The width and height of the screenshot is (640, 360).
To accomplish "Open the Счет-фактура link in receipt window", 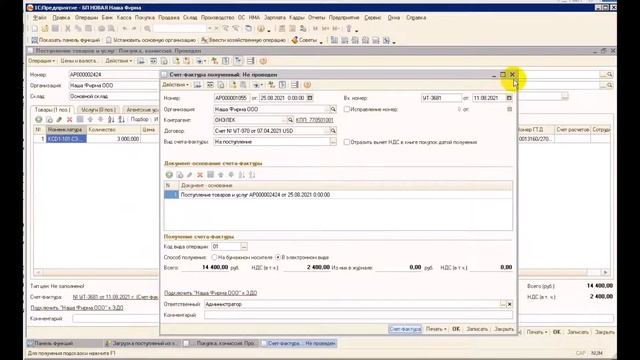I will [x=115, y=297].
